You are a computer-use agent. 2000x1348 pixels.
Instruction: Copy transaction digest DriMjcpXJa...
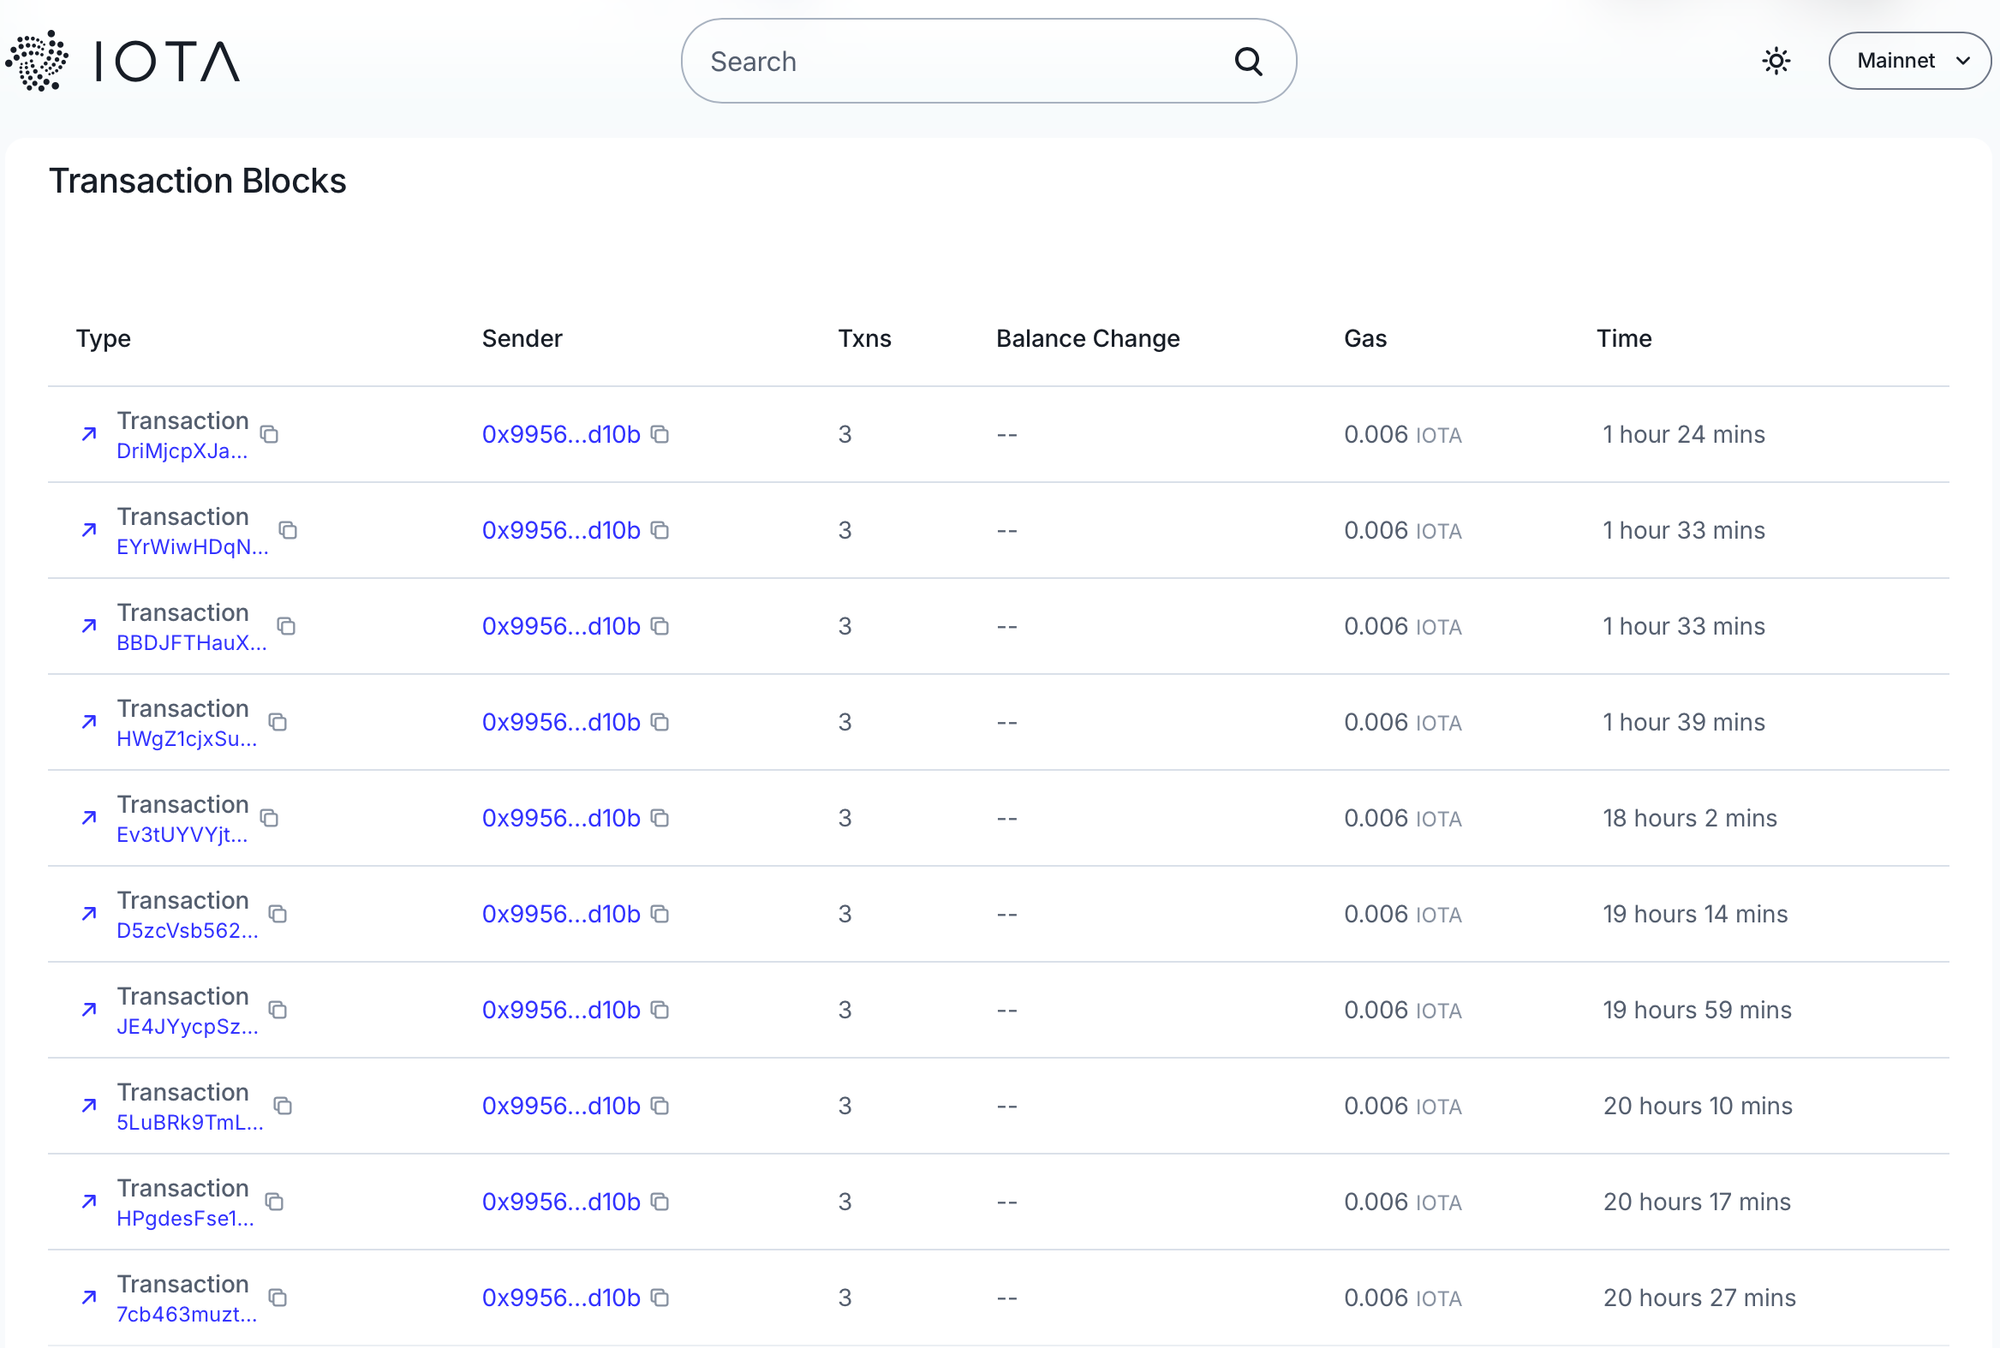269,434
